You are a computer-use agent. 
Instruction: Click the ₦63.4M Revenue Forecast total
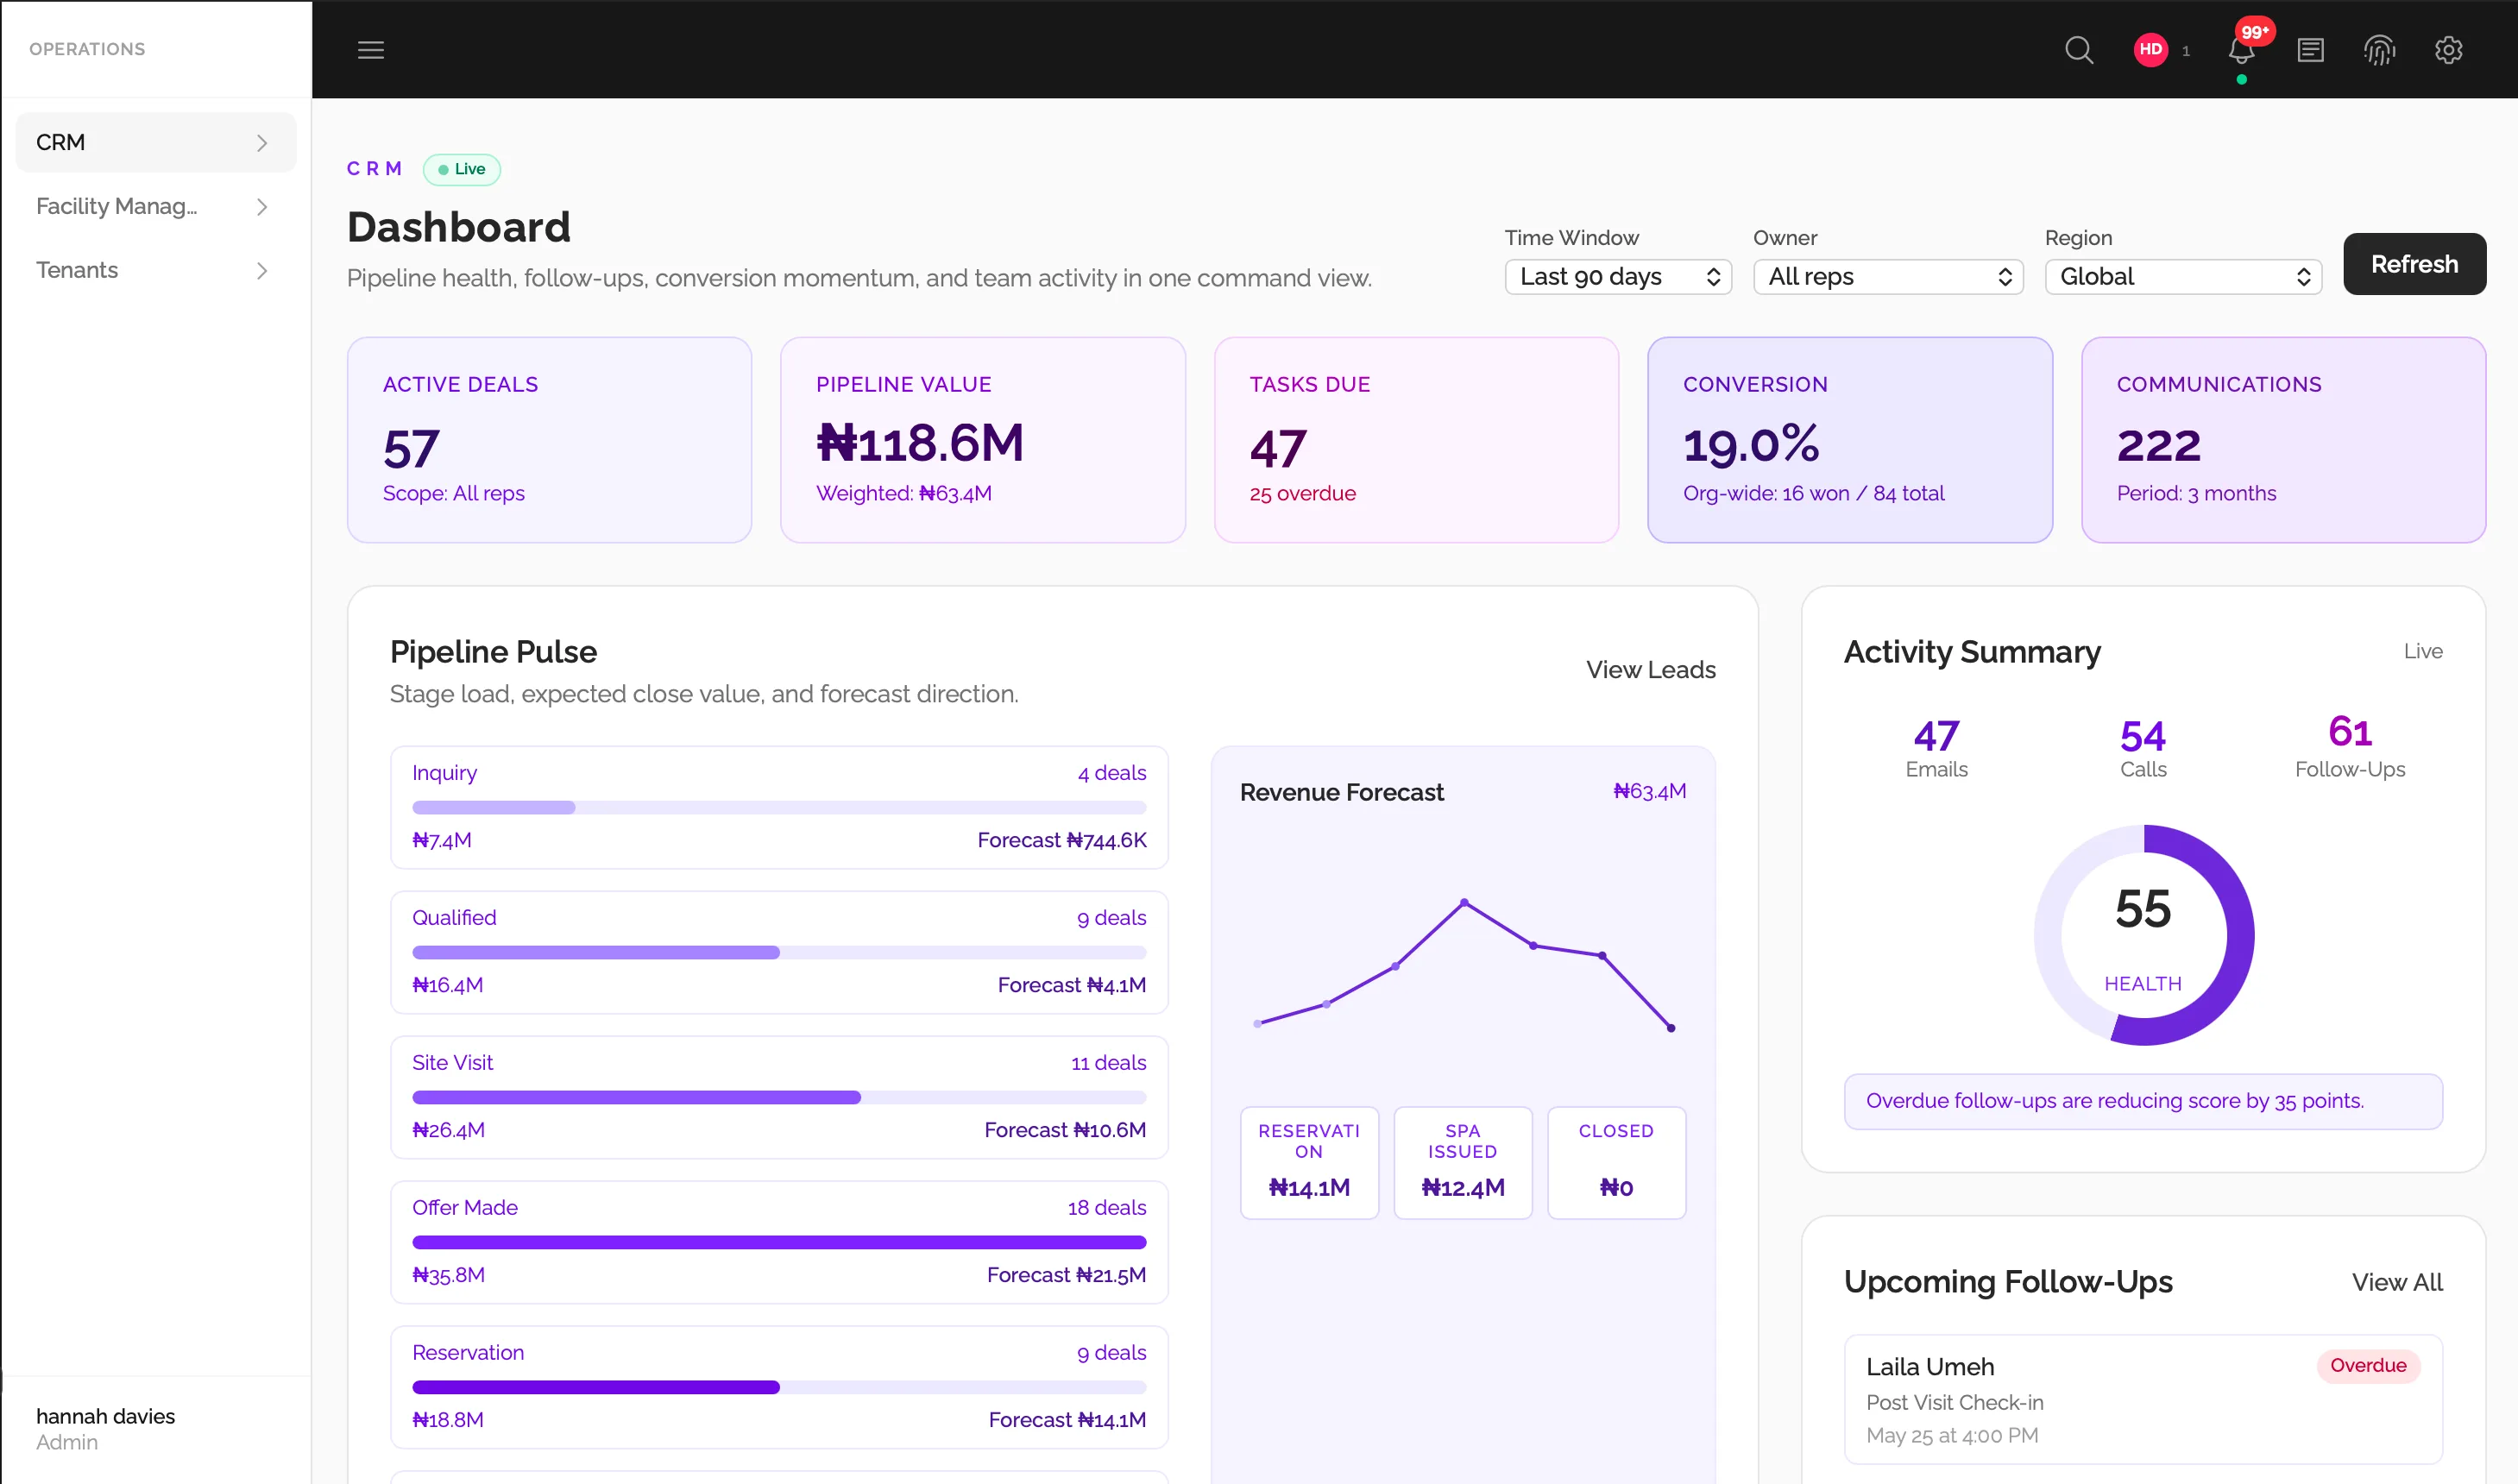(x=1649, y=791)
